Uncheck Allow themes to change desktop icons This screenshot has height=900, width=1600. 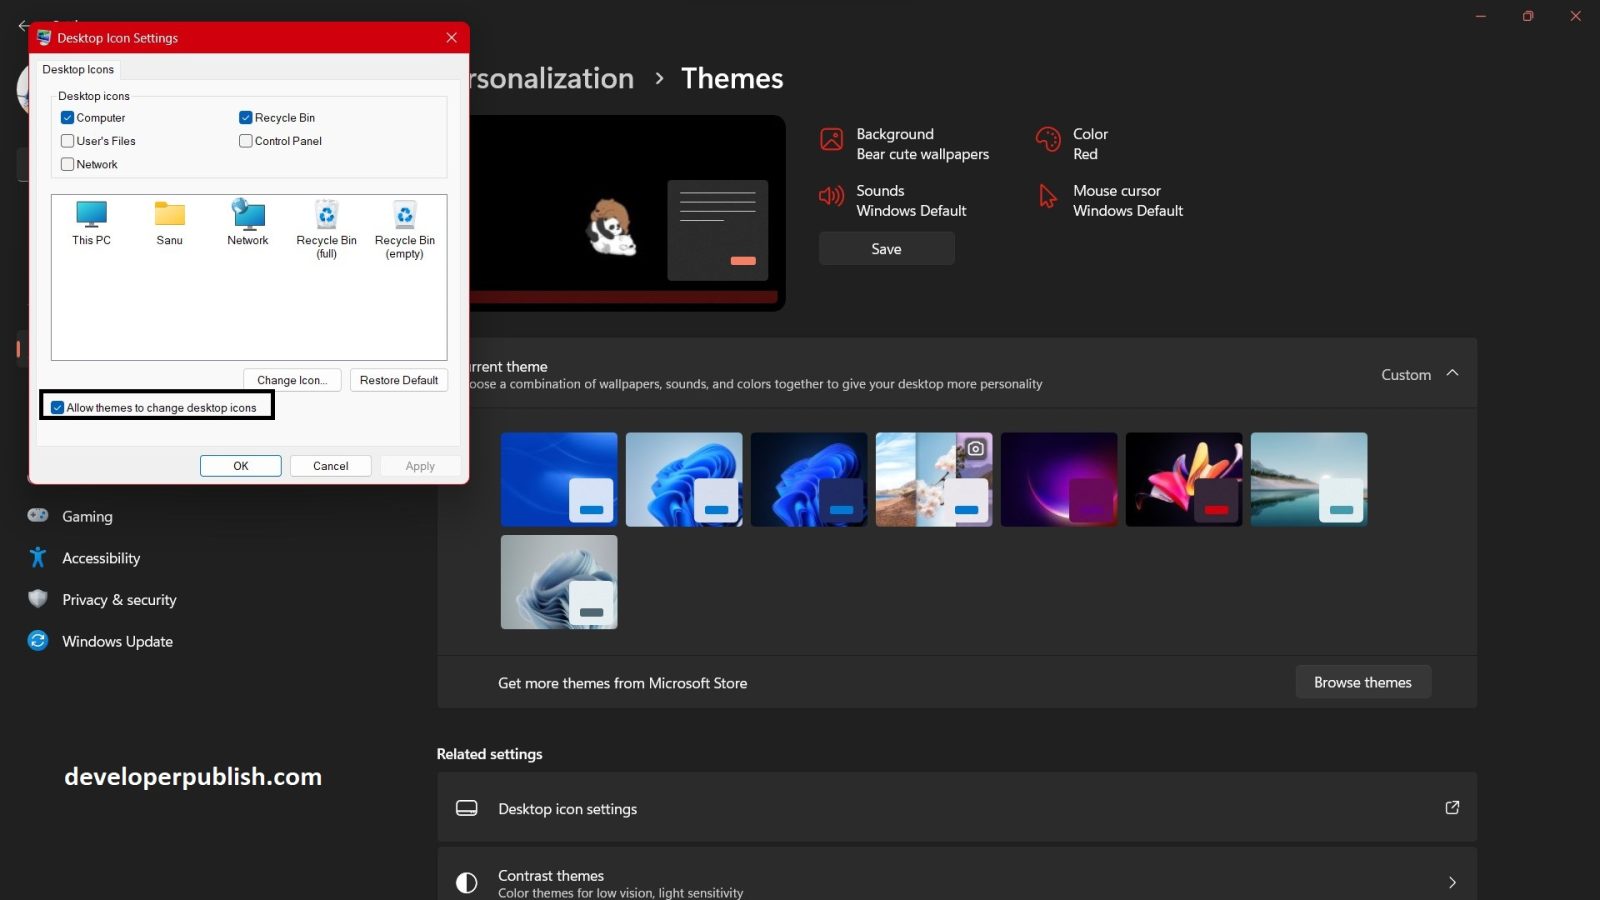click(57, 407)
